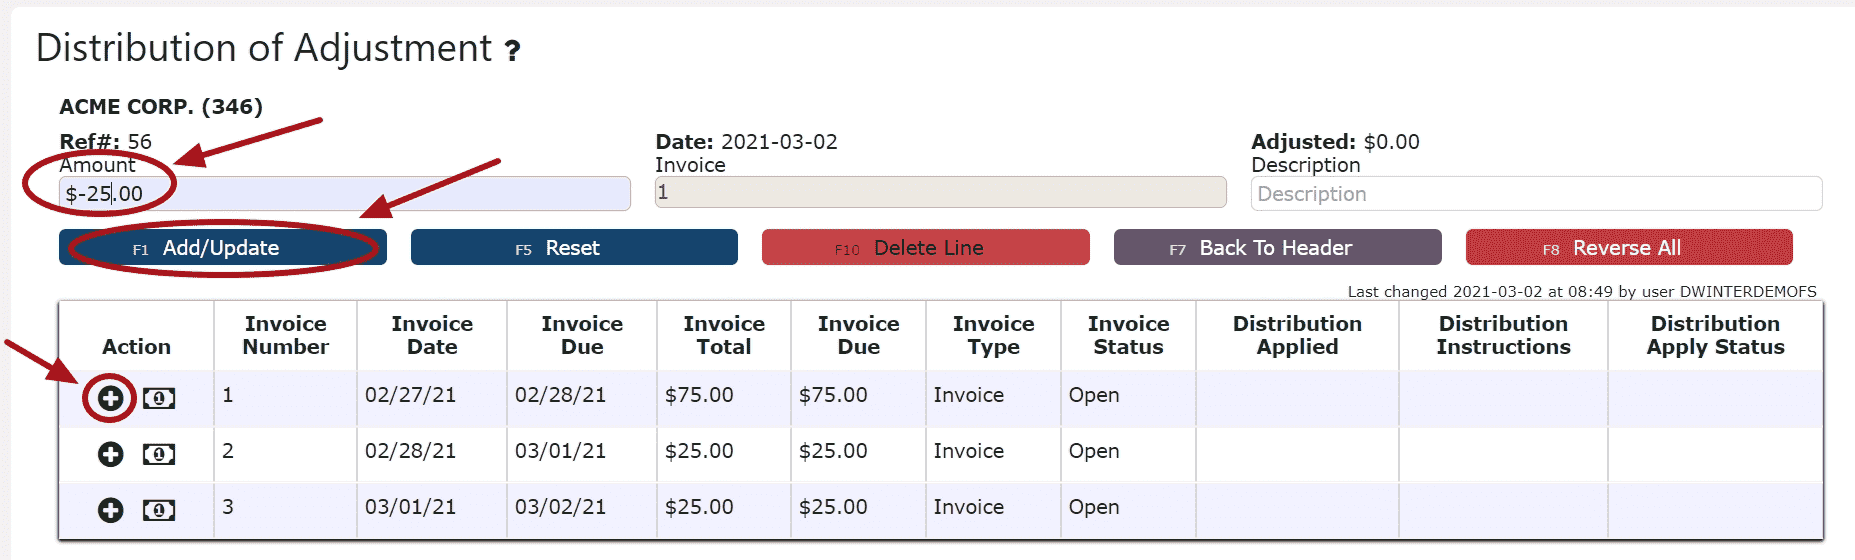
Task: Click the Reverse All button
Action: point(1628,248)
